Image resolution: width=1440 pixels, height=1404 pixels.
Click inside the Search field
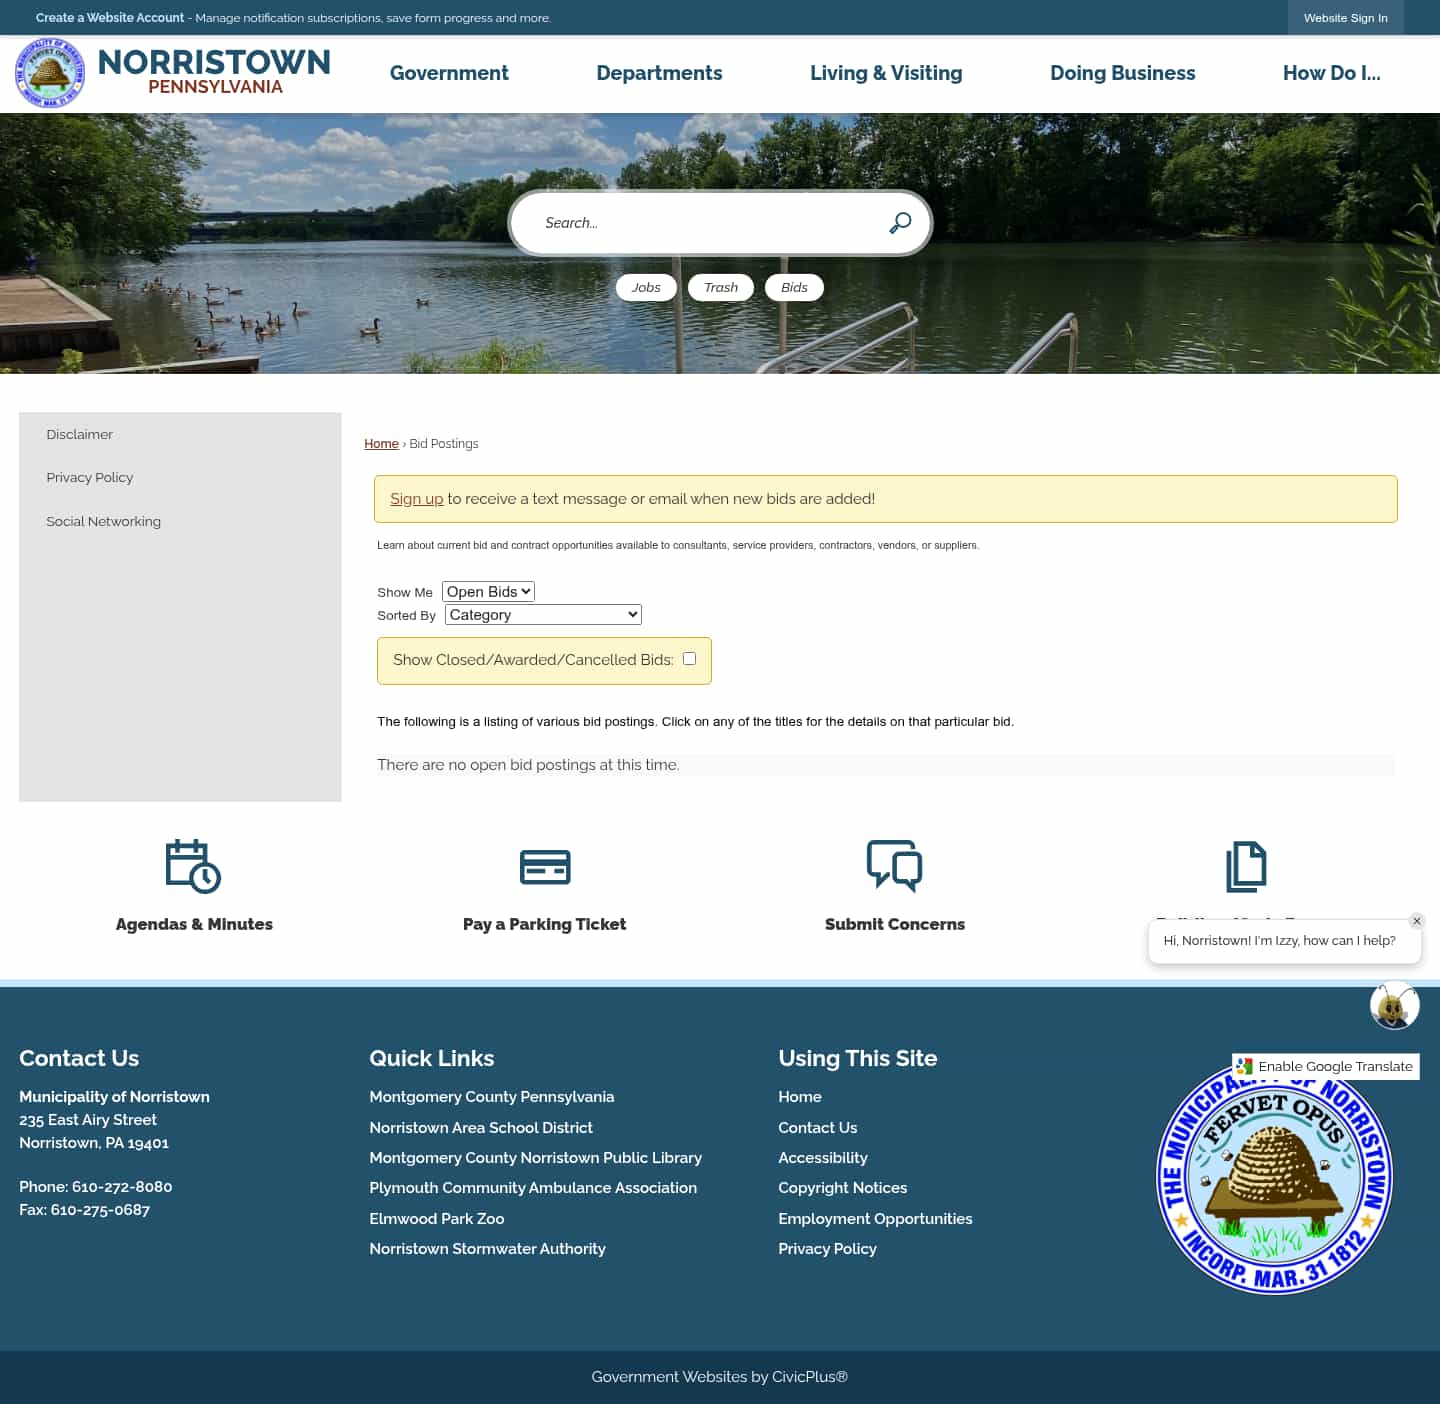[x=700, y=222]
